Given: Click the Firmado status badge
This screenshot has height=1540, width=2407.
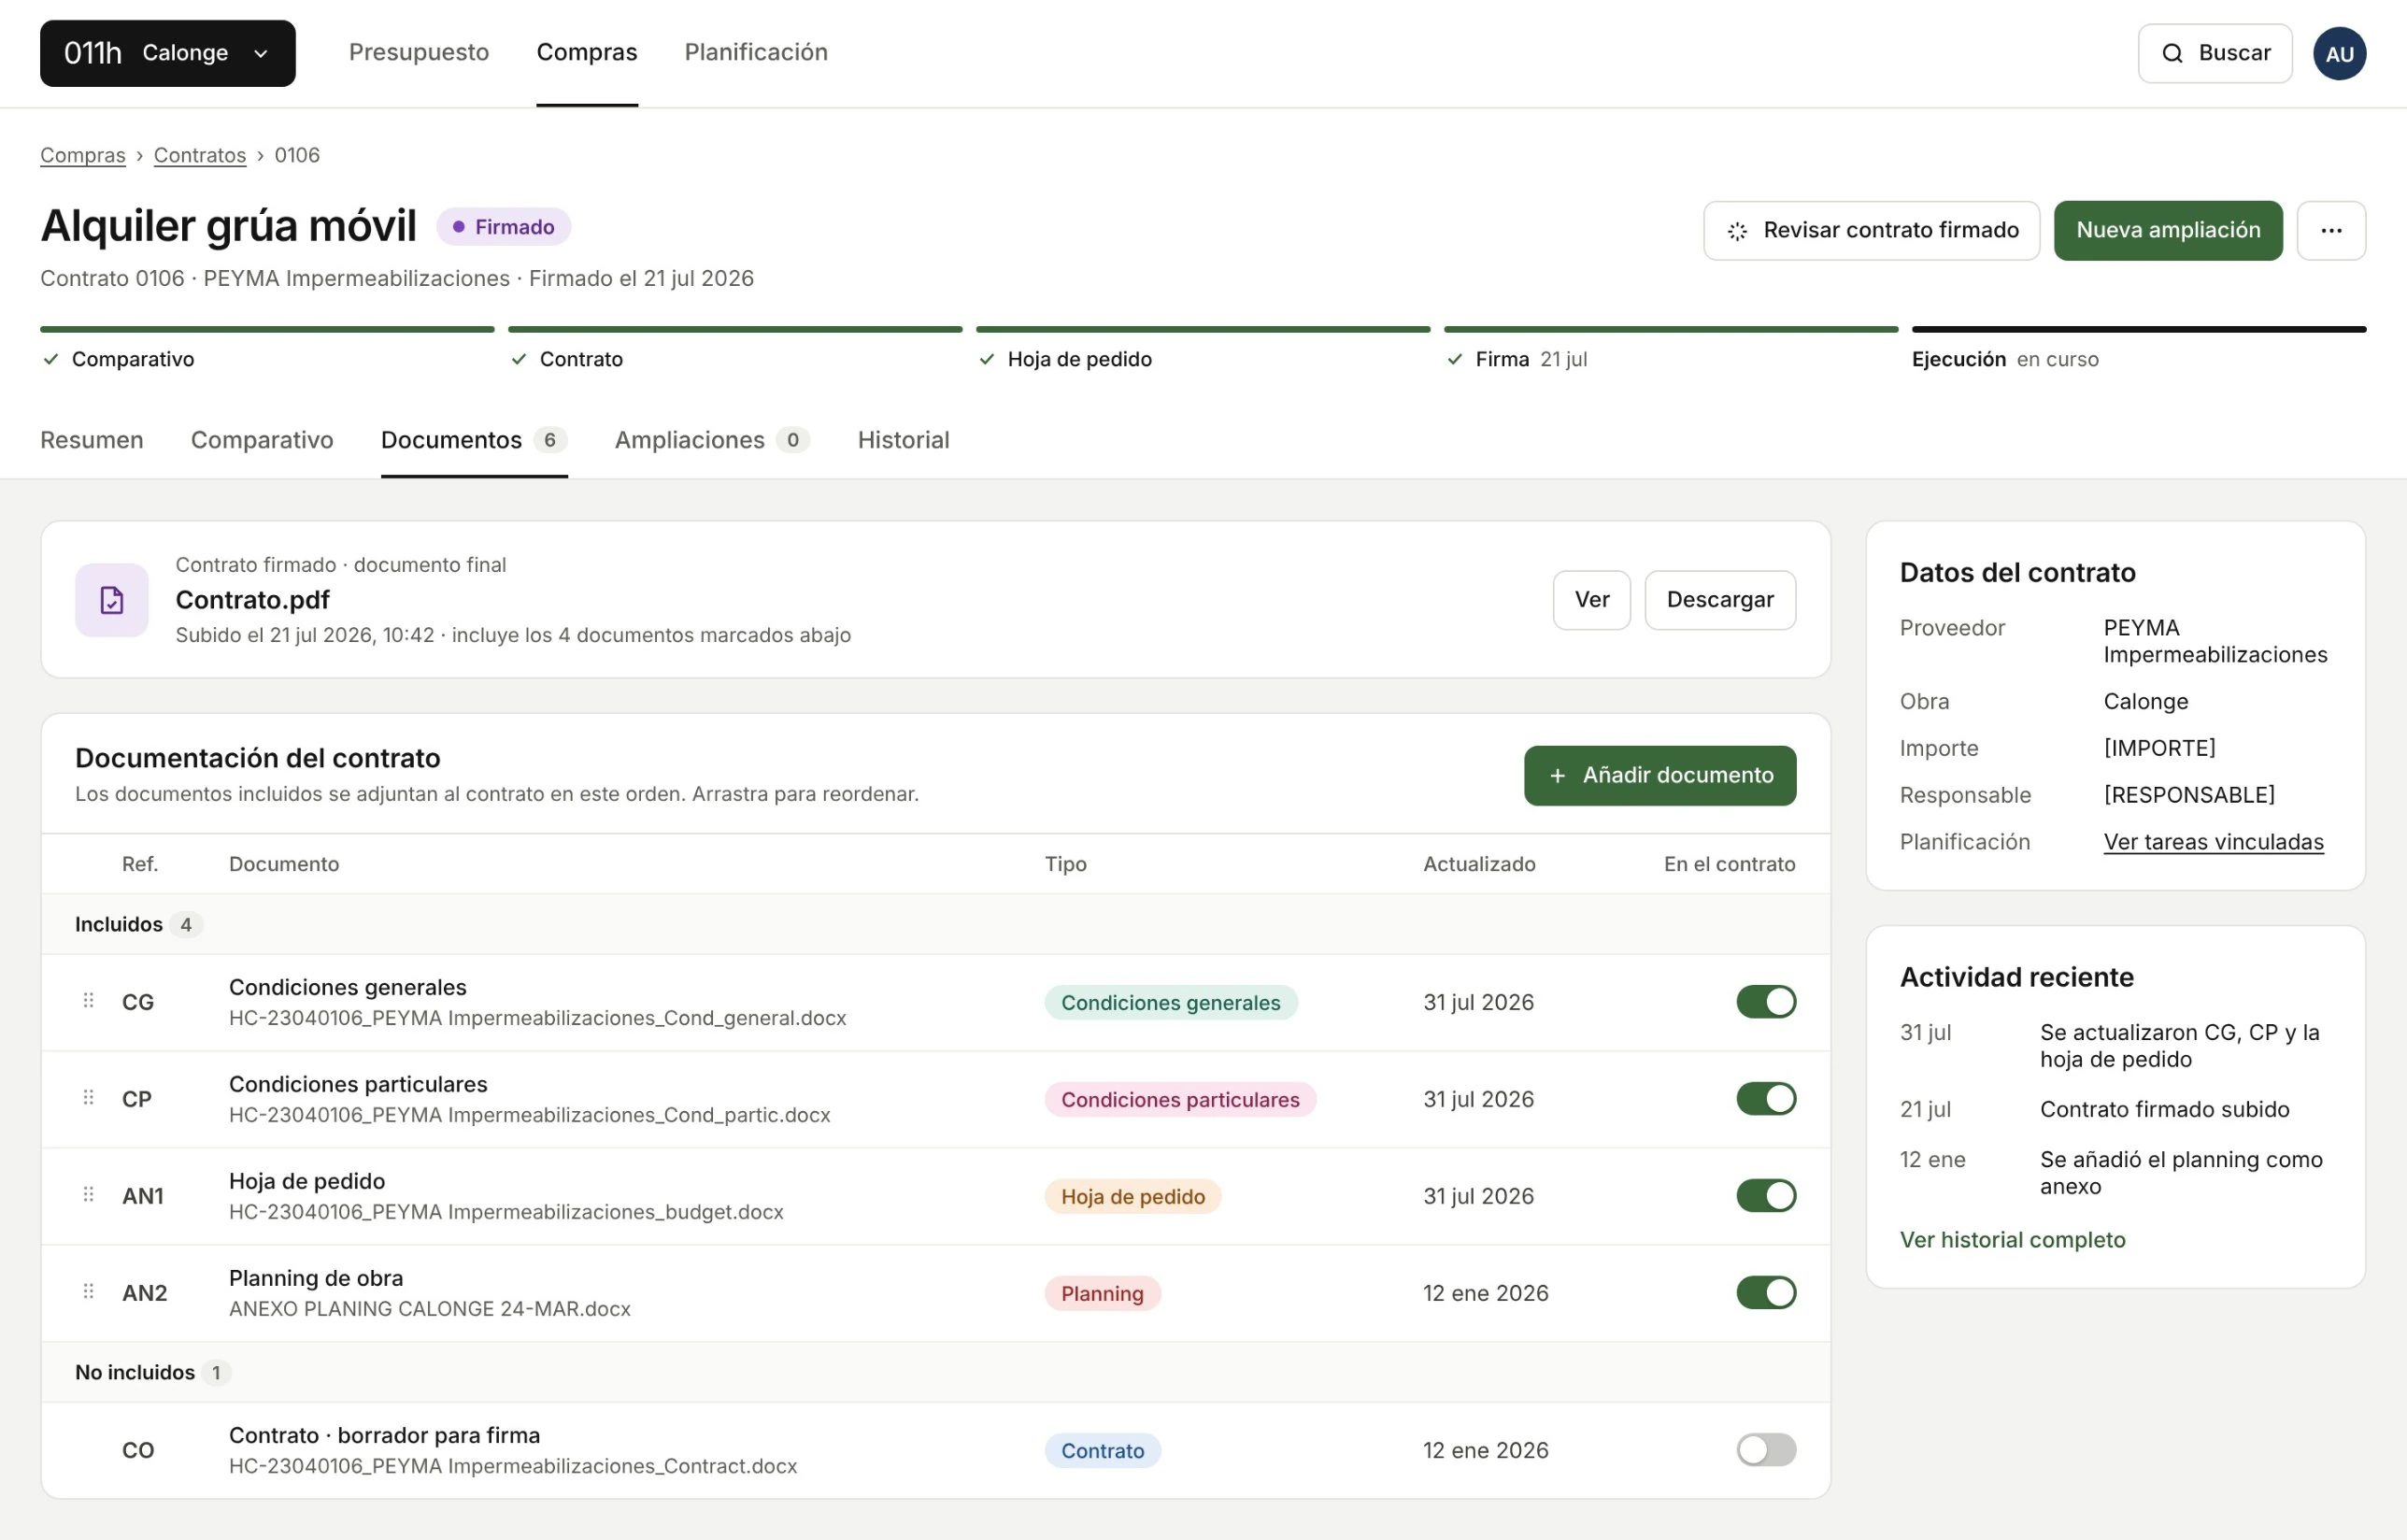Looking at the screenshot, I should (503, 227).
